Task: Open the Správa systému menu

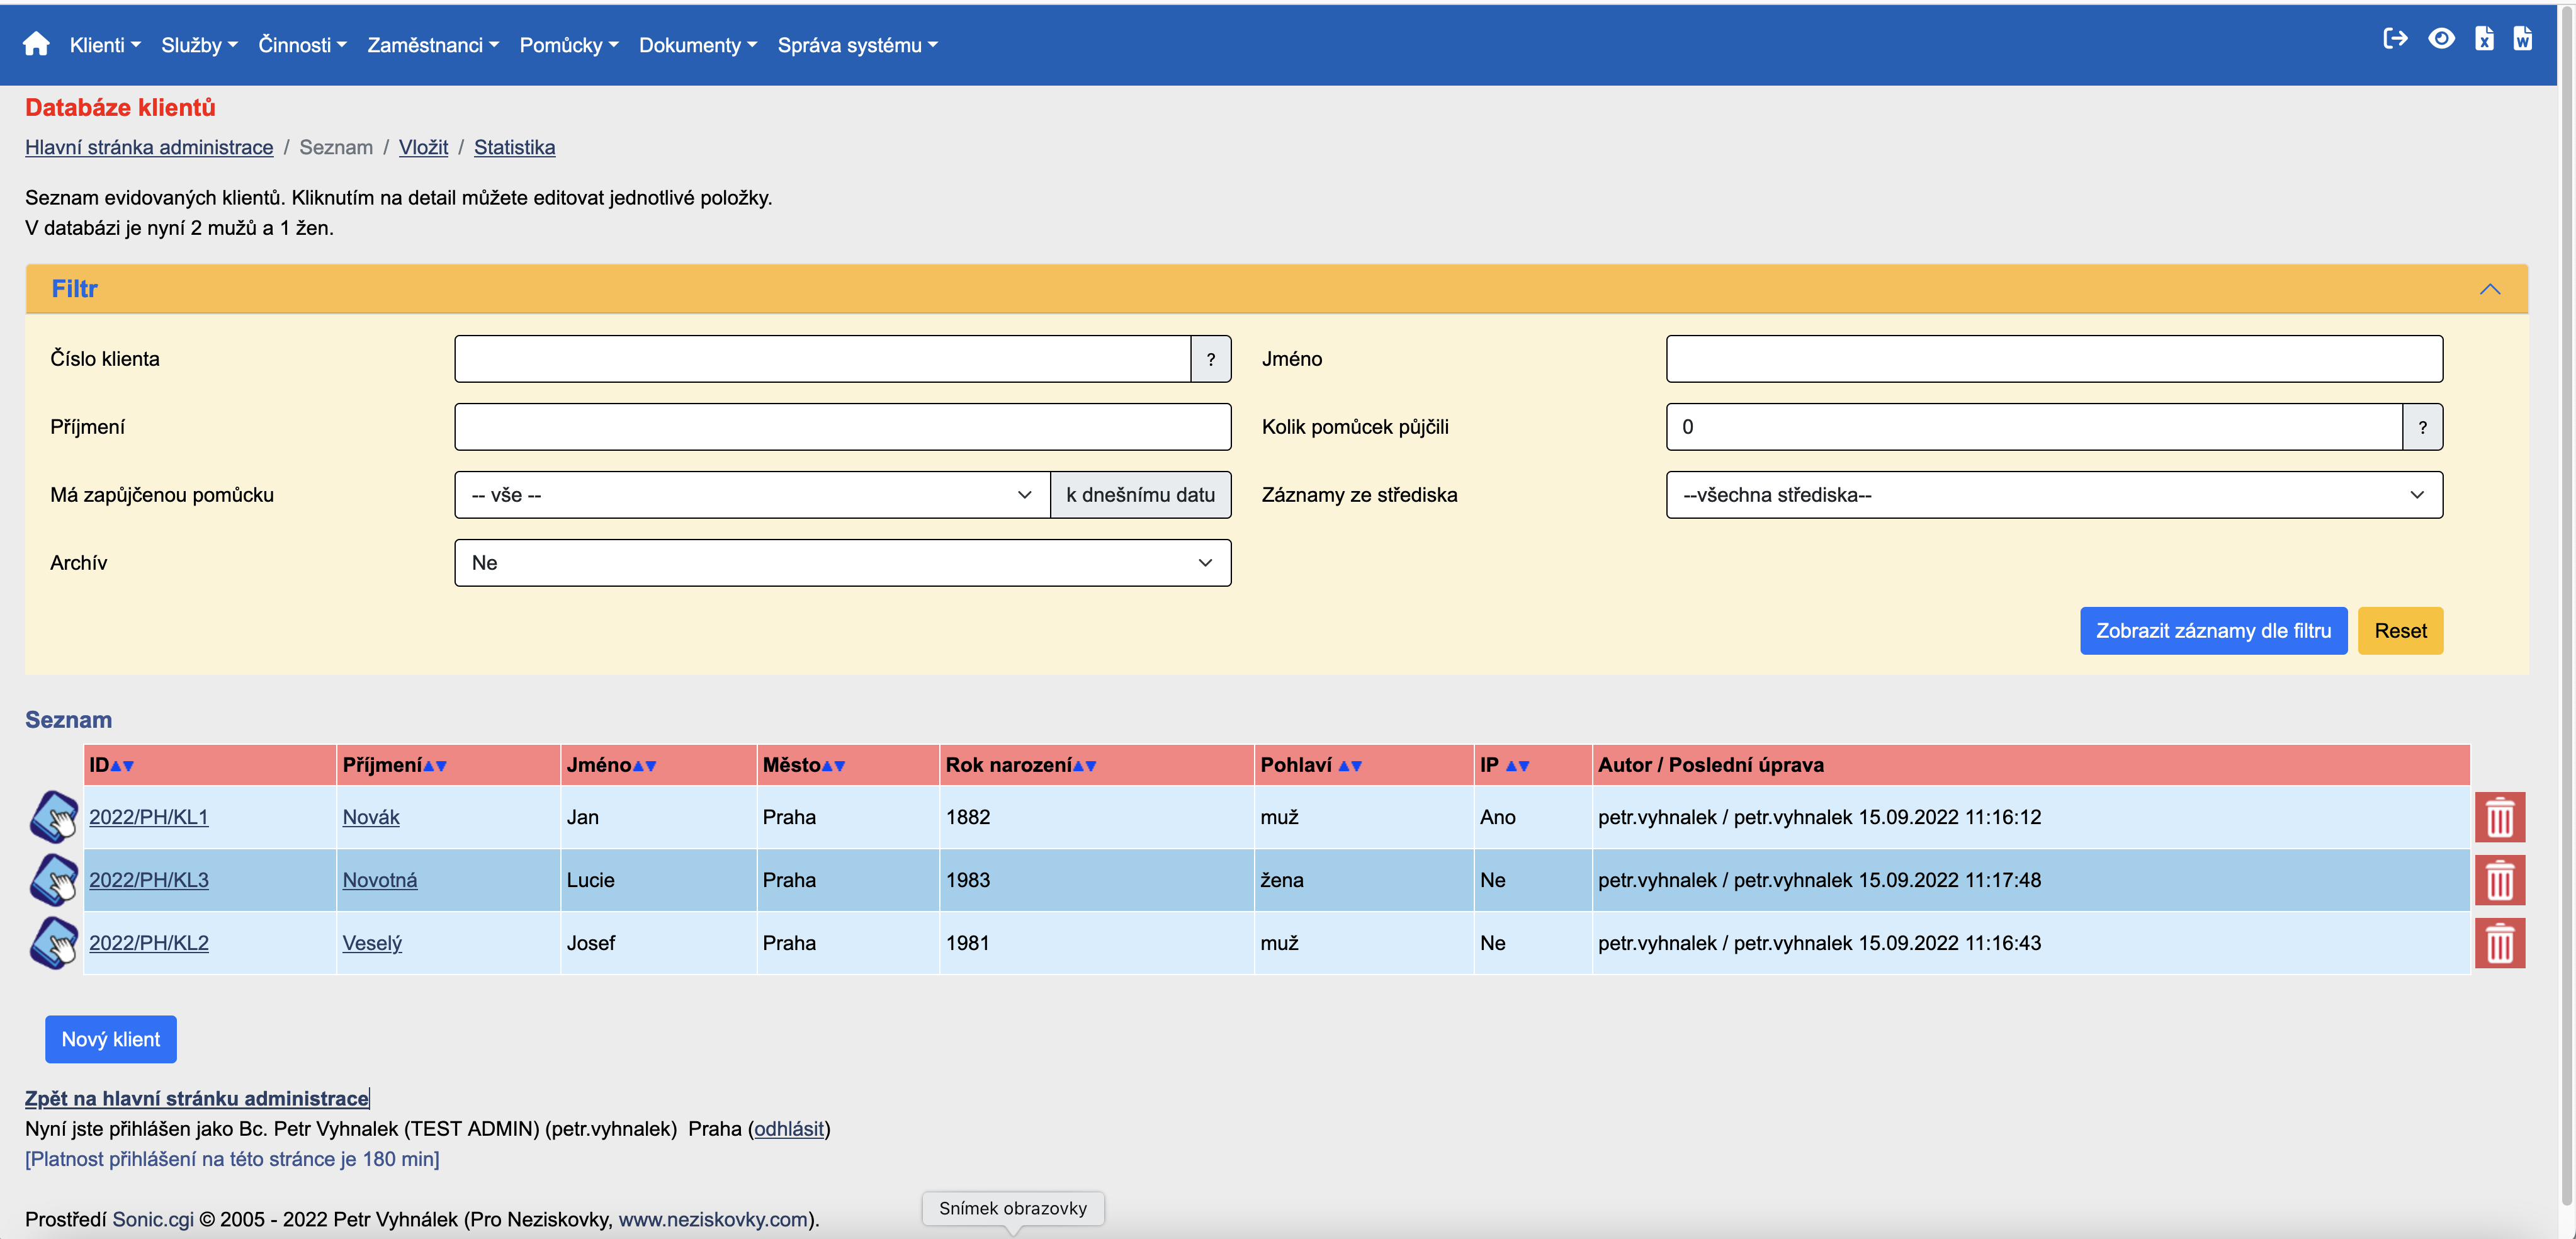Action: (x=857, y=45)
